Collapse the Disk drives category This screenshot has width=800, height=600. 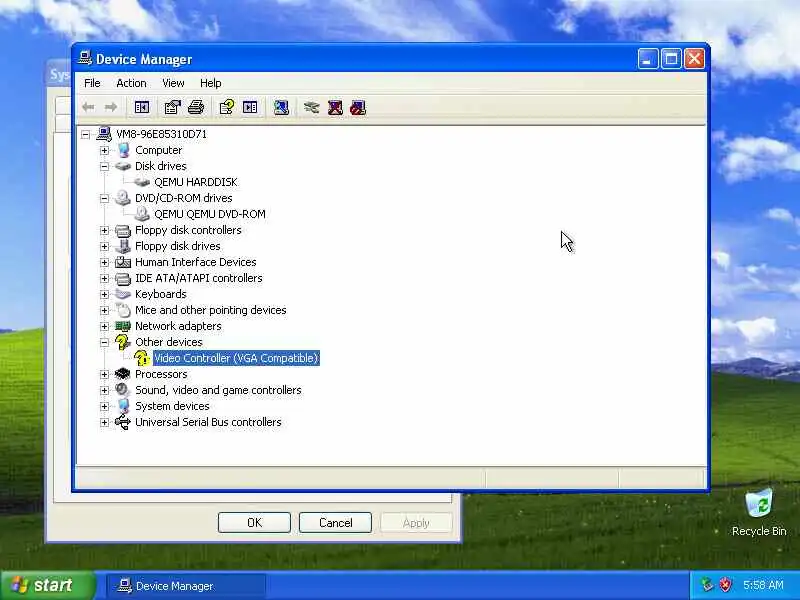point(105,166)
